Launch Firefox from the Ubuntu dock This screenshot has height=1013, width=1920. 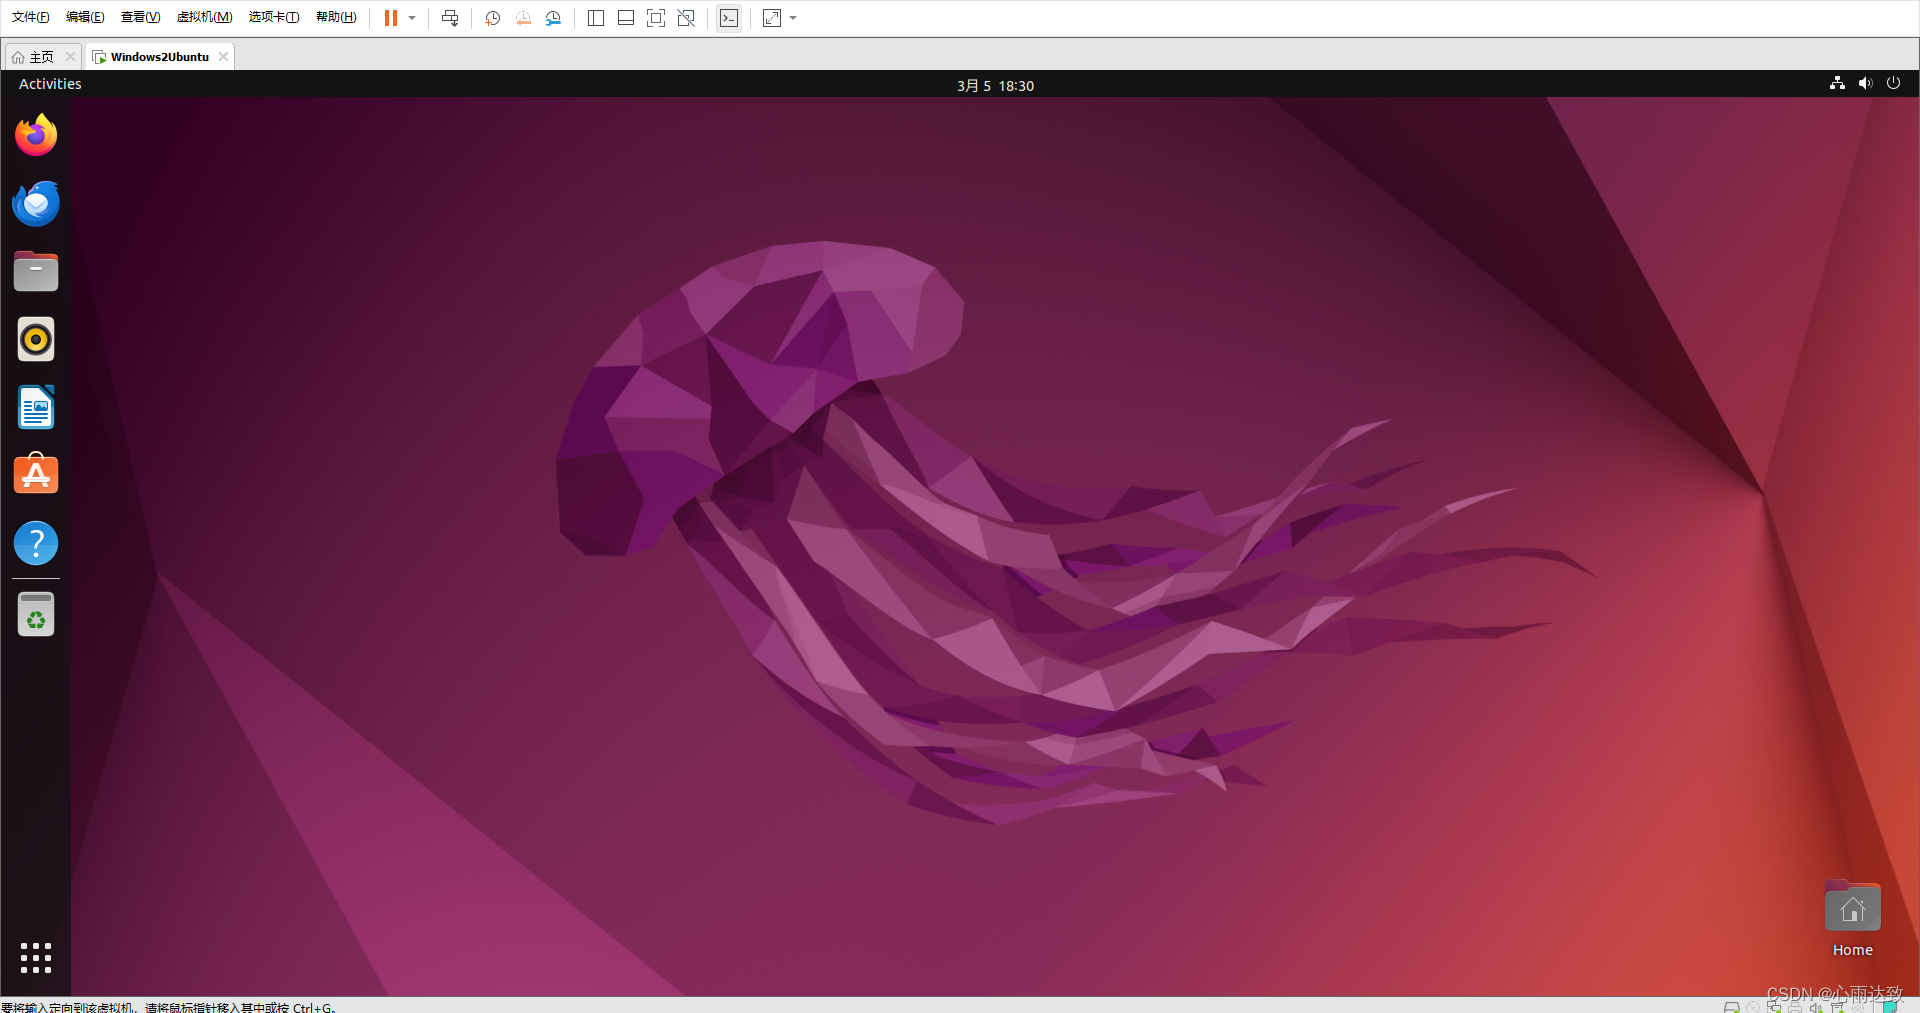[36, 135]
